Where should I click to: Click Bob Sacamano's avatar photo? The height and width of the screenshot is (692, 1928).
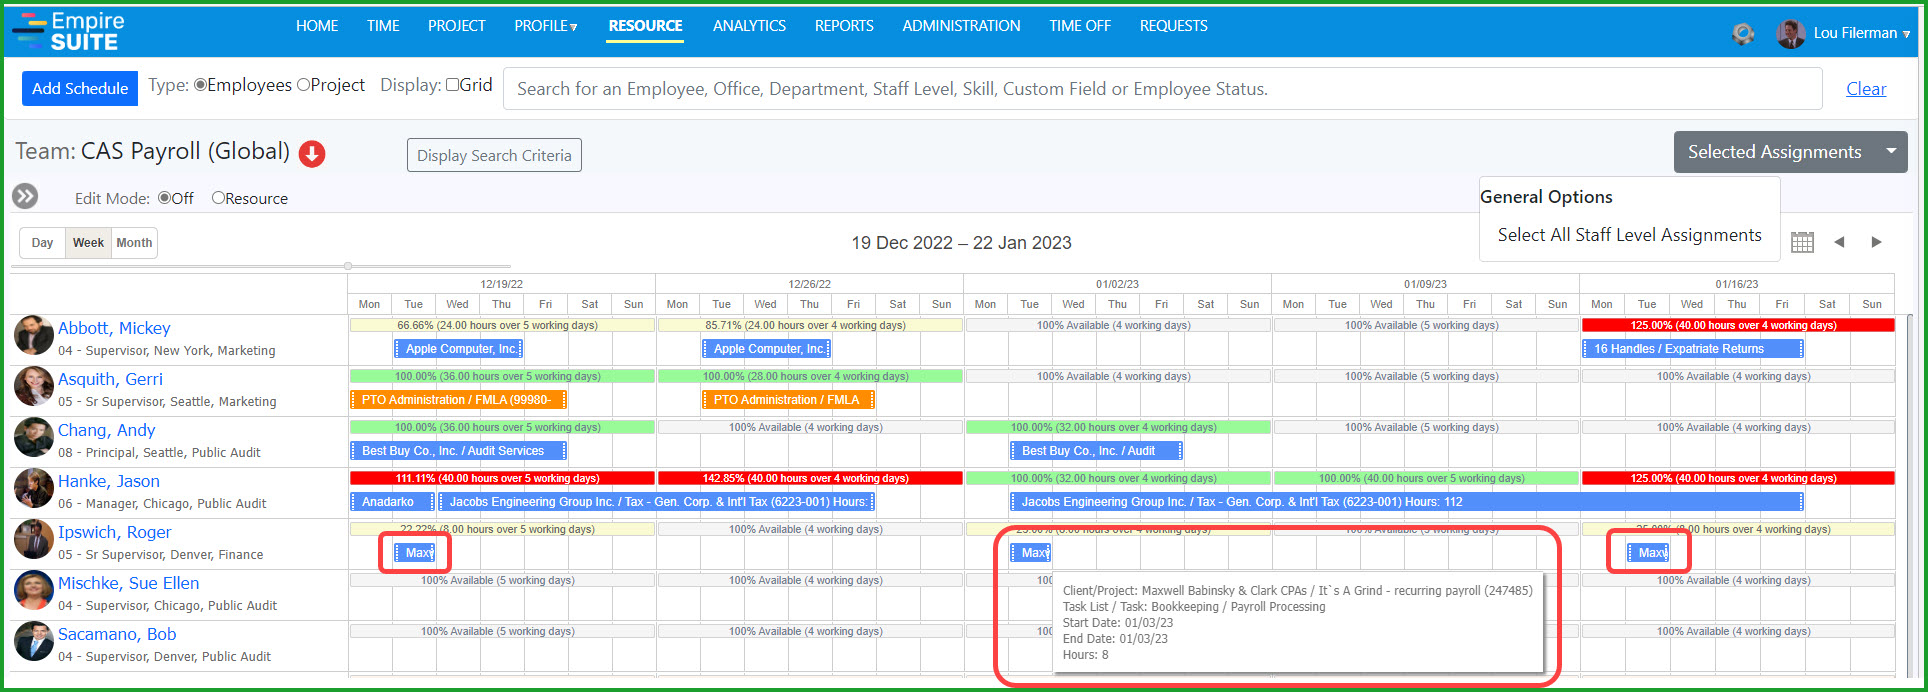[x=34, y=642]
